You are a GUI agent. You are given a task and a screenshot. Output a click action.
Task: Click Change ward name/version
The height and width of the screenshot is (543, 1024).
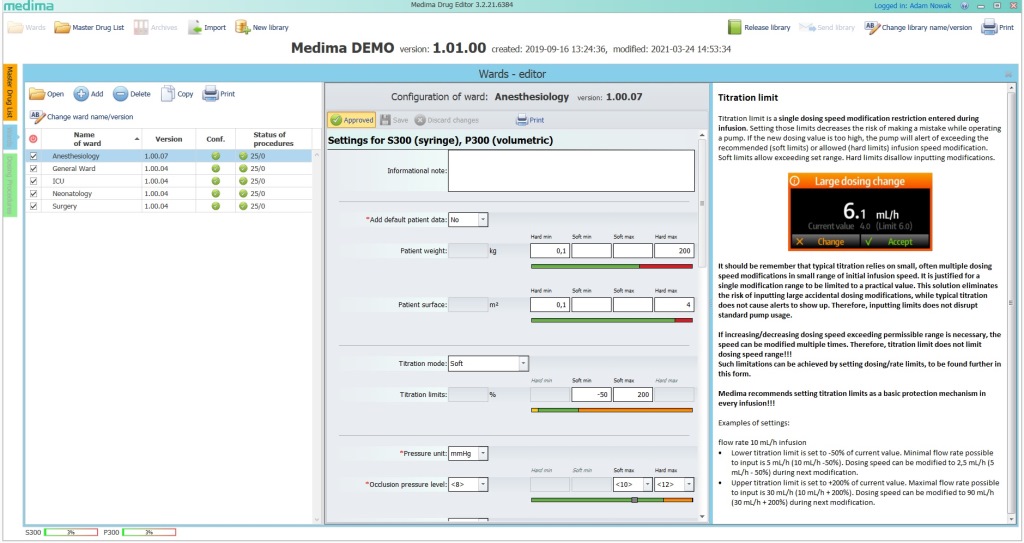pyautogui.click(x=81, y=117)
